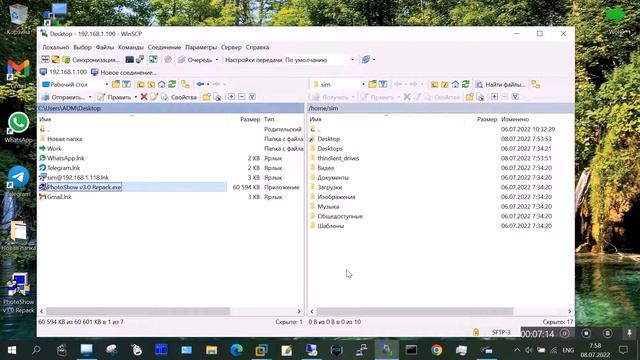Viewport: 640px width, 360px height.
Task: Click the local minus unselect-files icon
Action: point(242,97)
